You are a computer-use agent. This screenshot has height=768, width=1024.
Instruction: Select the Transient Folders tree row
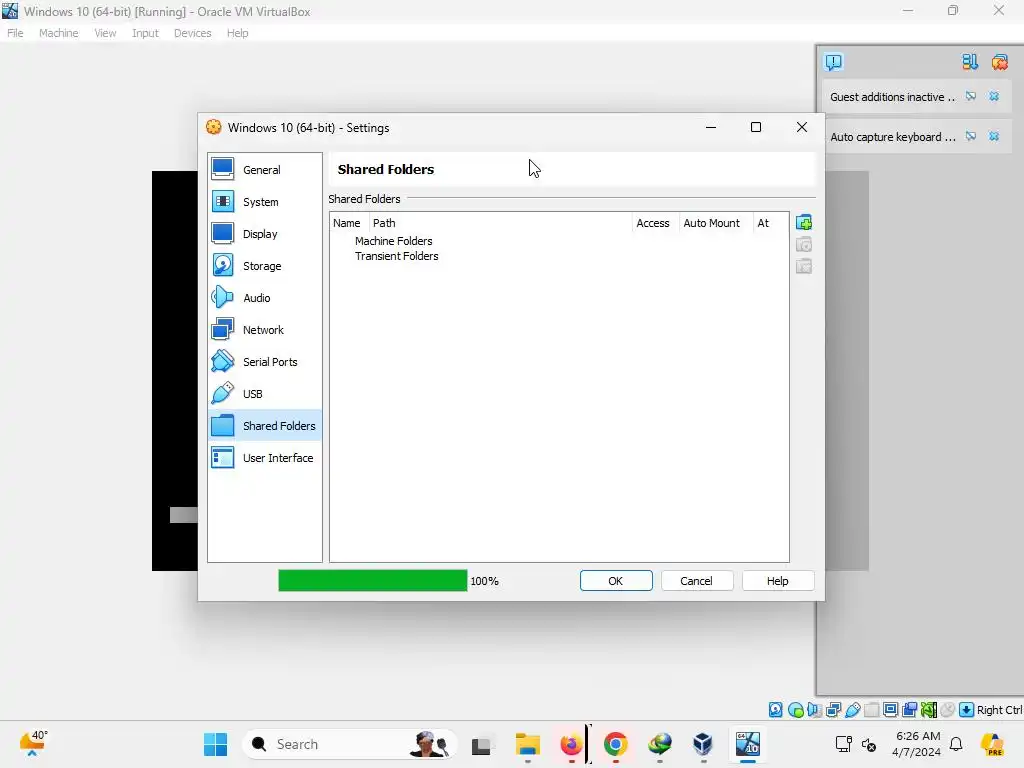tap(396, 256)
